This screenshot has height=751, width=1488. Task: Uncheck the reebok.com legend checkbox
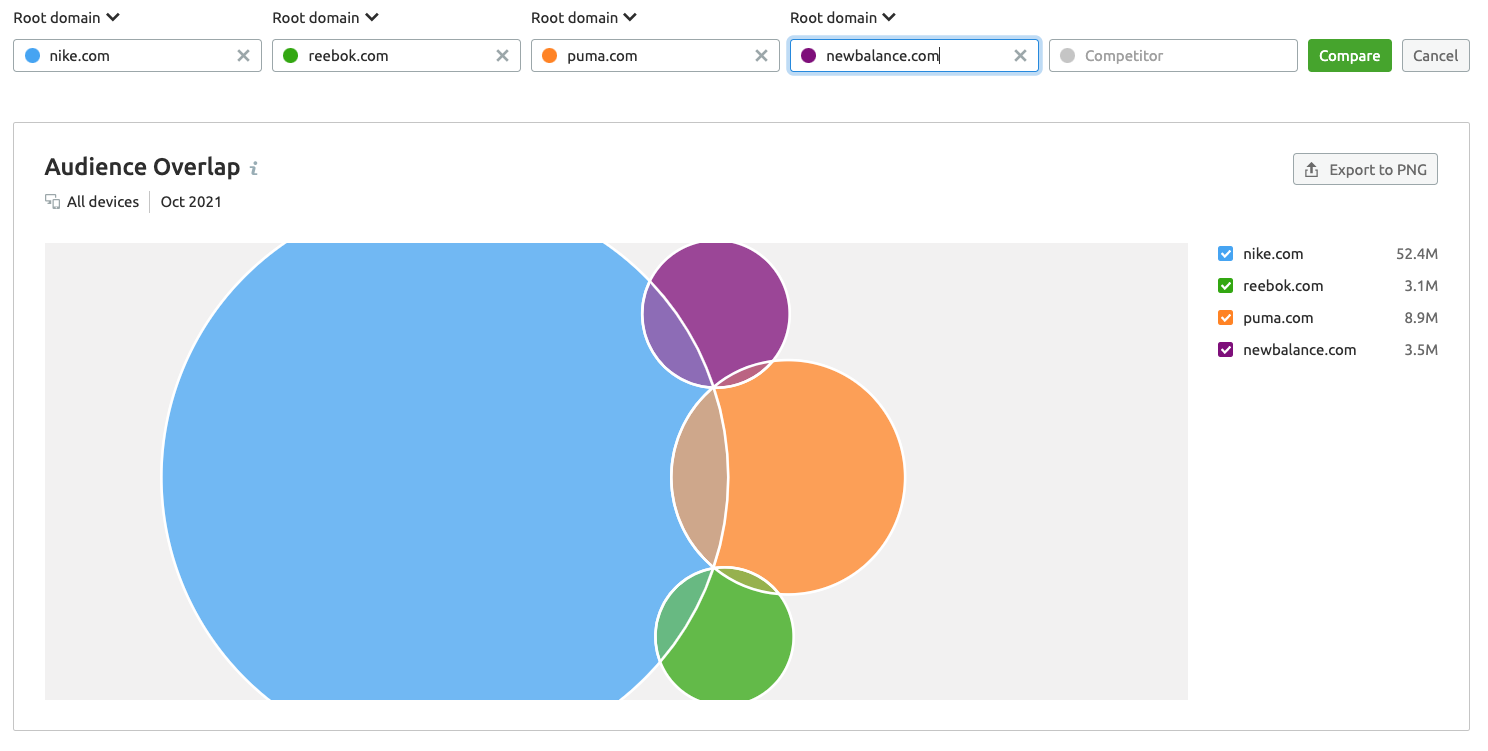point(1225,286)
